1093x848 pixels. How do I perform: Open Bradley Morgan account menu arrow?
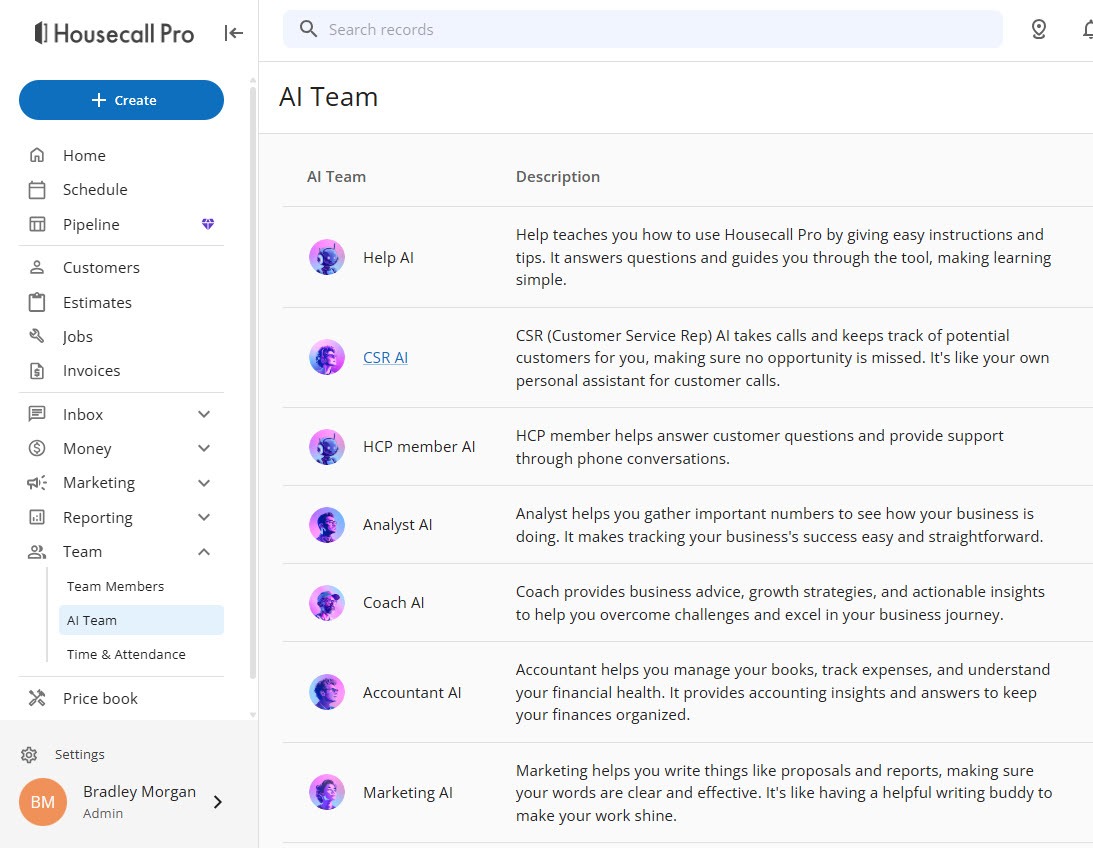pyautogui.click(x=217, y=802)
